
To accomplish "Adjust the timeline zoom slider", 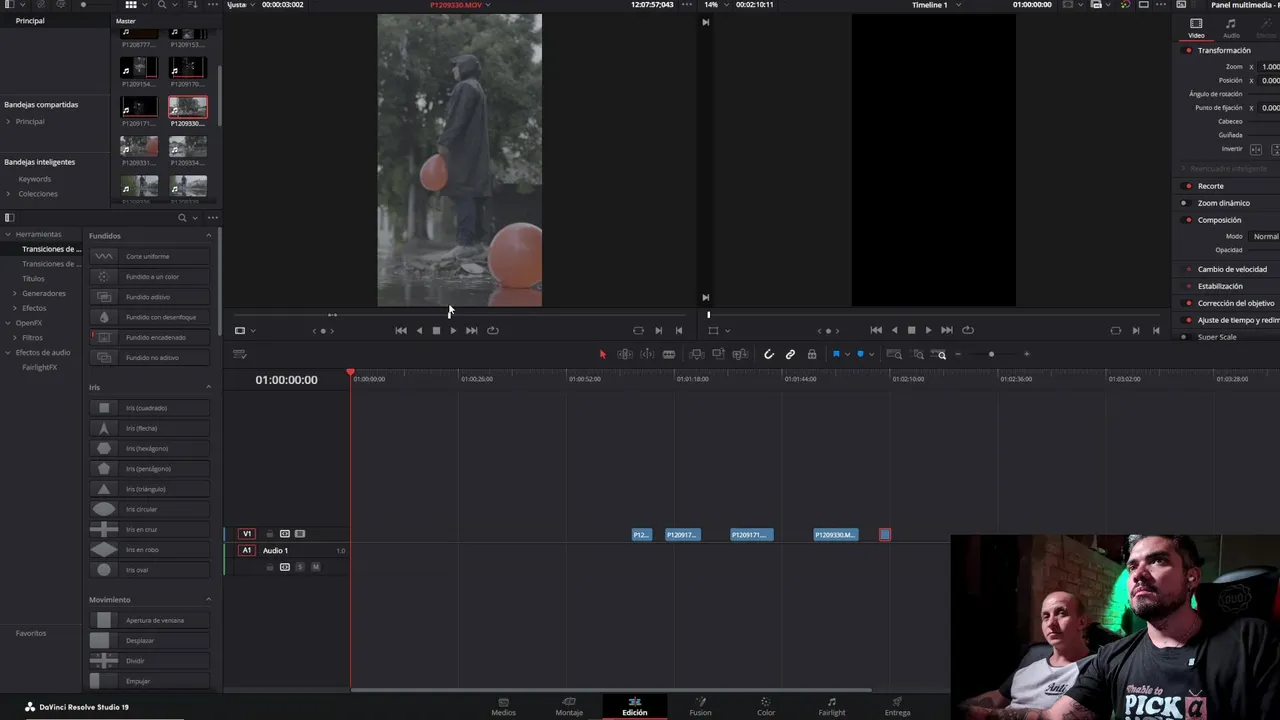I will [x=991, y=354].
